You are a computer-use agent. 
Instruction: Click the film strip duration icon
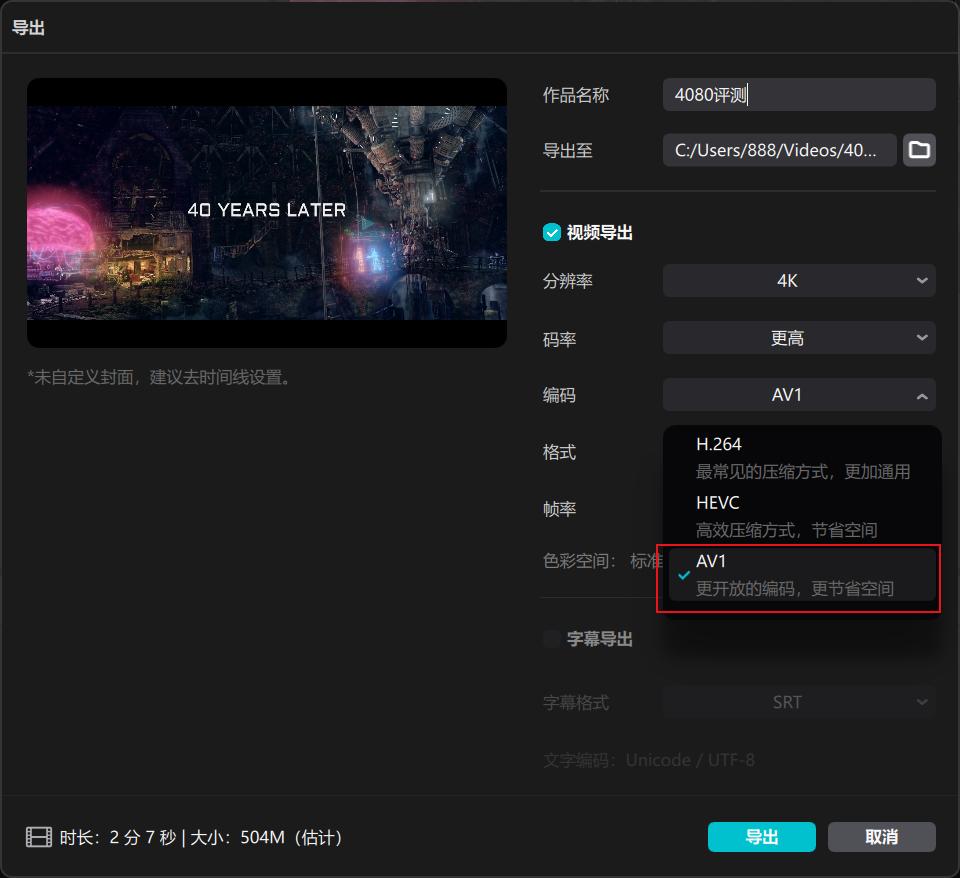38,837
